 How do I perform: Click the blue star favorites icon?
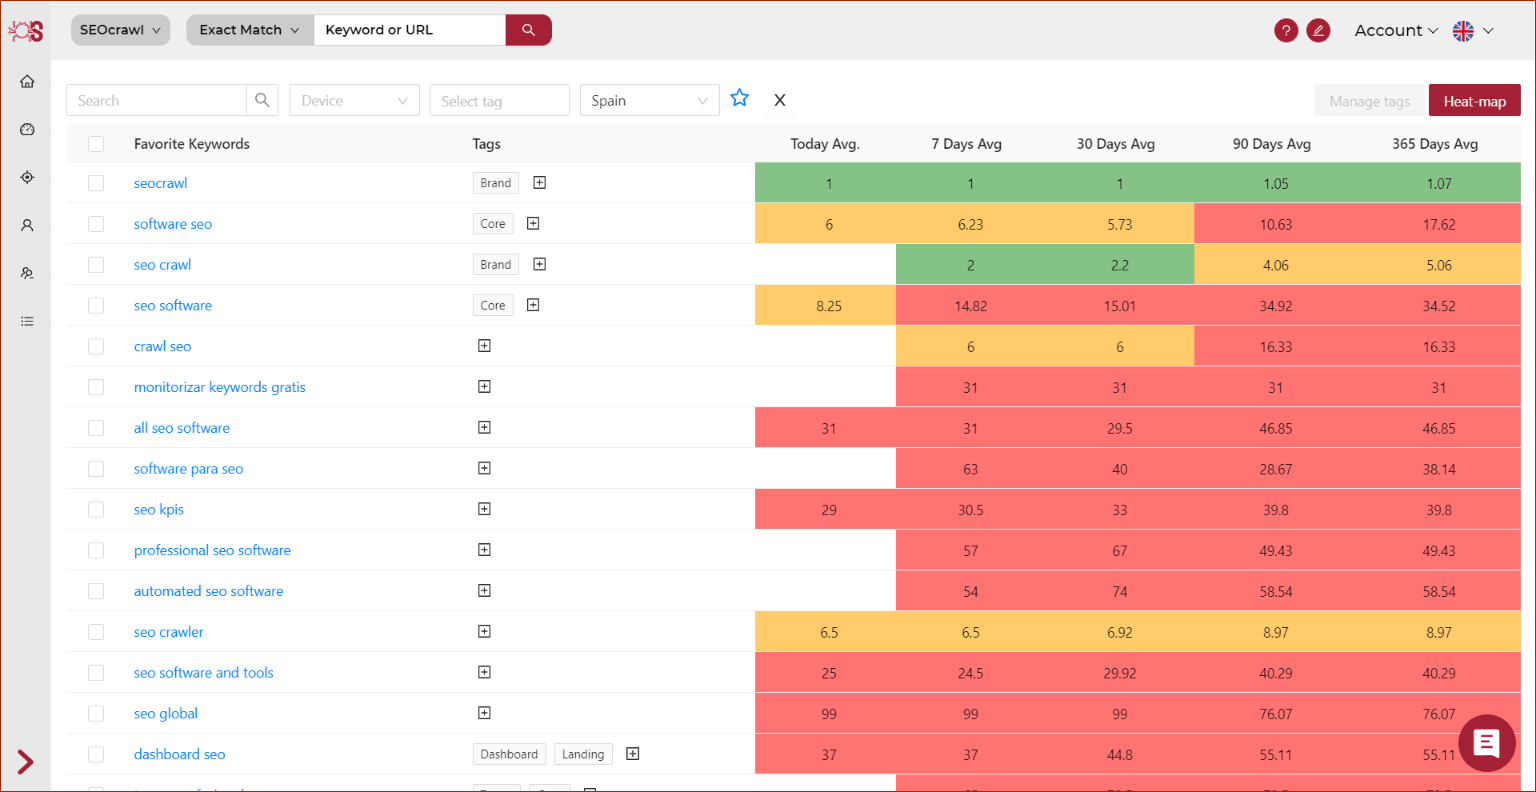coord(739,98)
